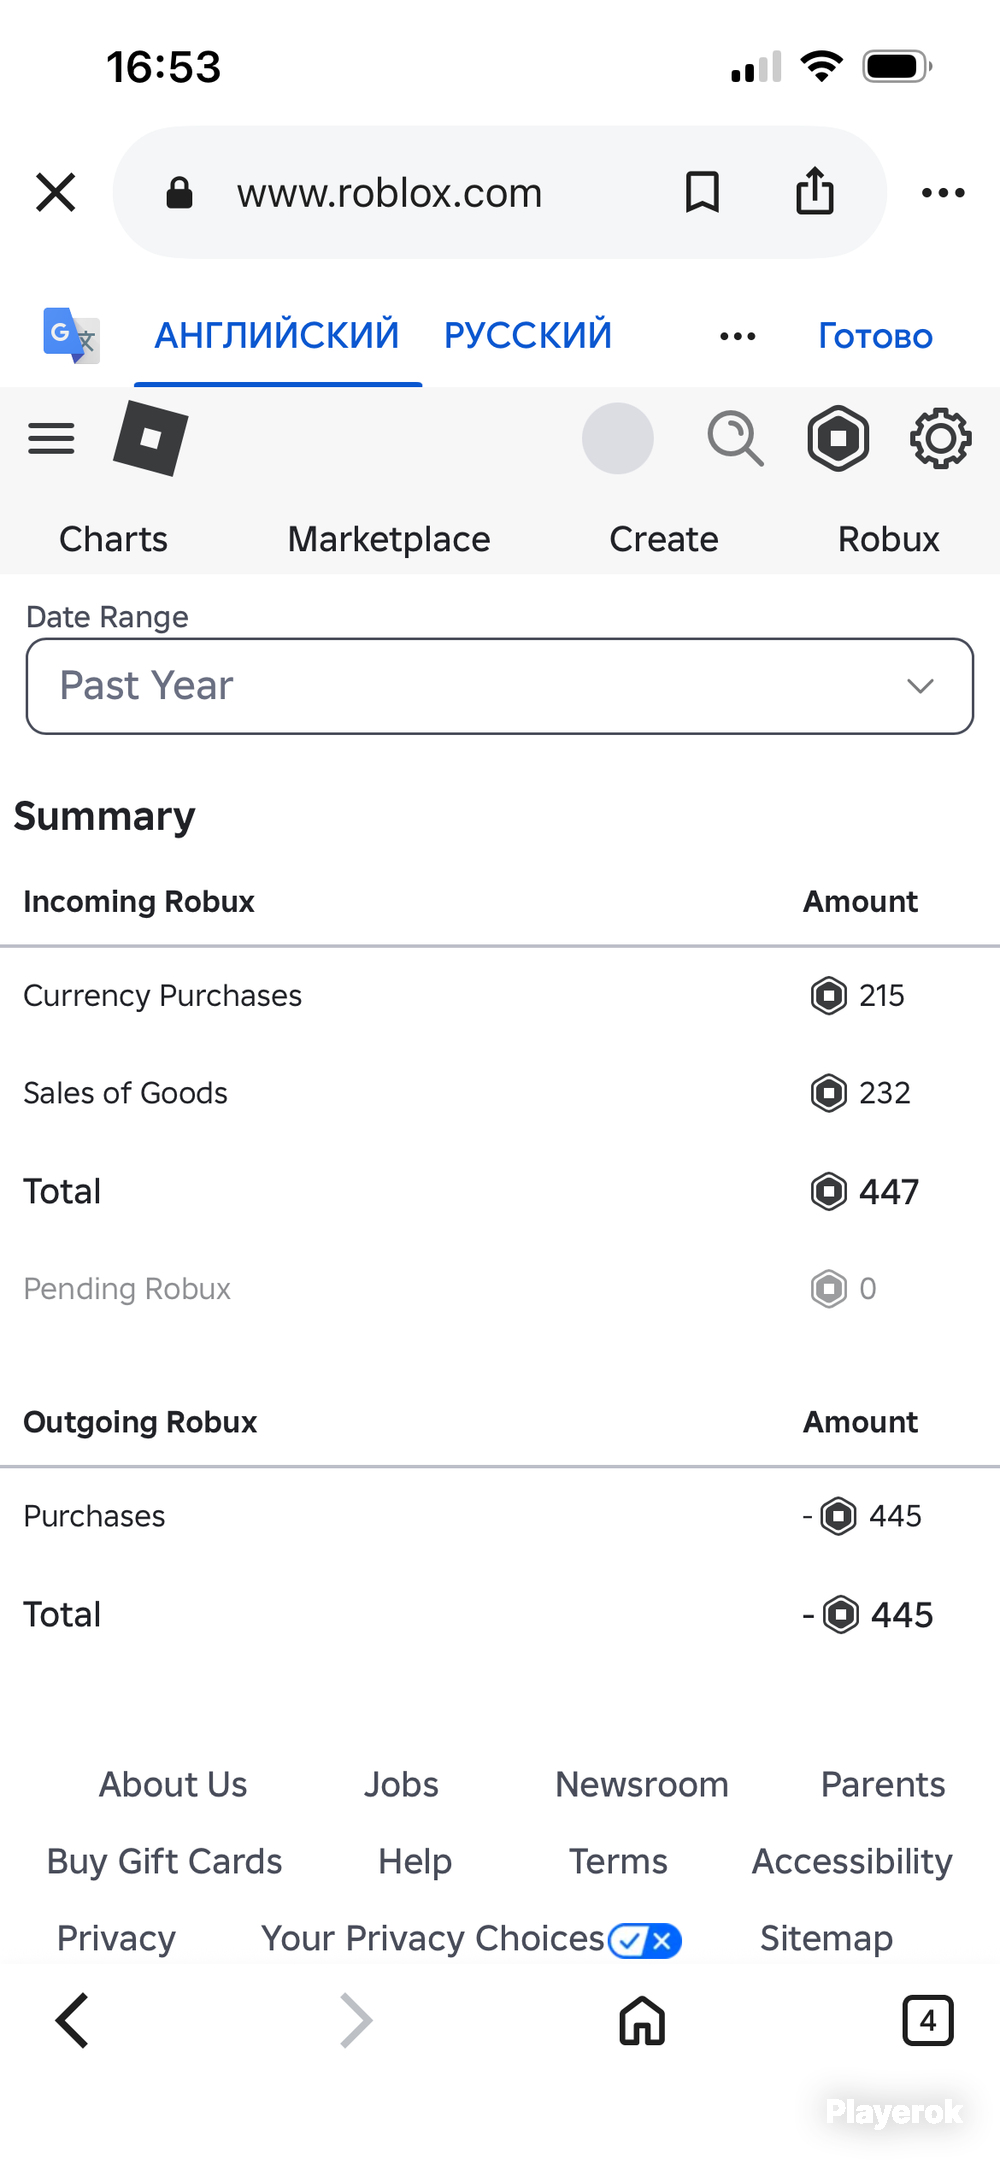Viewport: 1000px width, 2164px height.
Task: Tap the www.roblox.com address field
Action: click(389, 192)
